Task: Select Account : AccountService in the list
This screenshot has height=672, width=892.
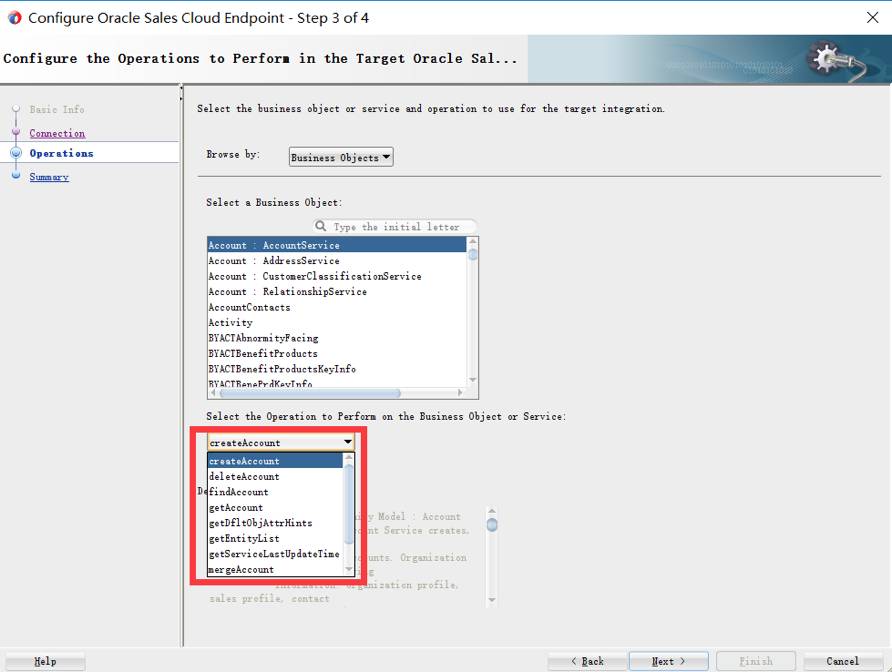Action: (337, 245)
